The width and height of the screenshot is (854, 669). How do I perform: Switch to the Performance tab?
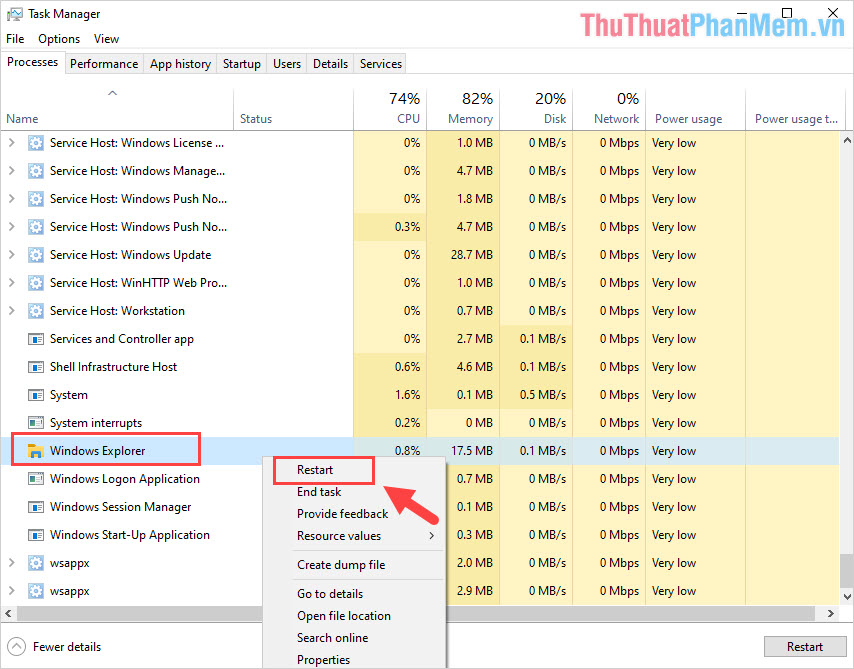104,63
